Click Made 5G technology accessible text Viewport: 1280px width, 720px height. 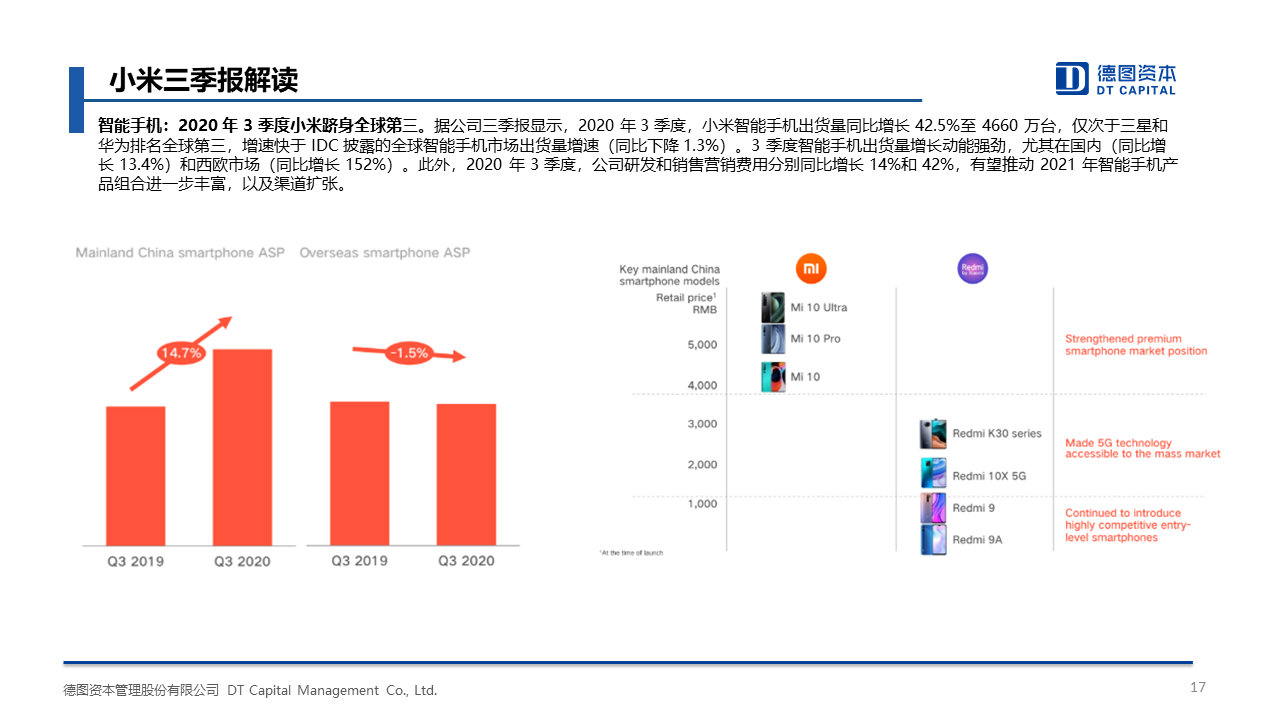pyautogui.click(x=1143, y=448)
